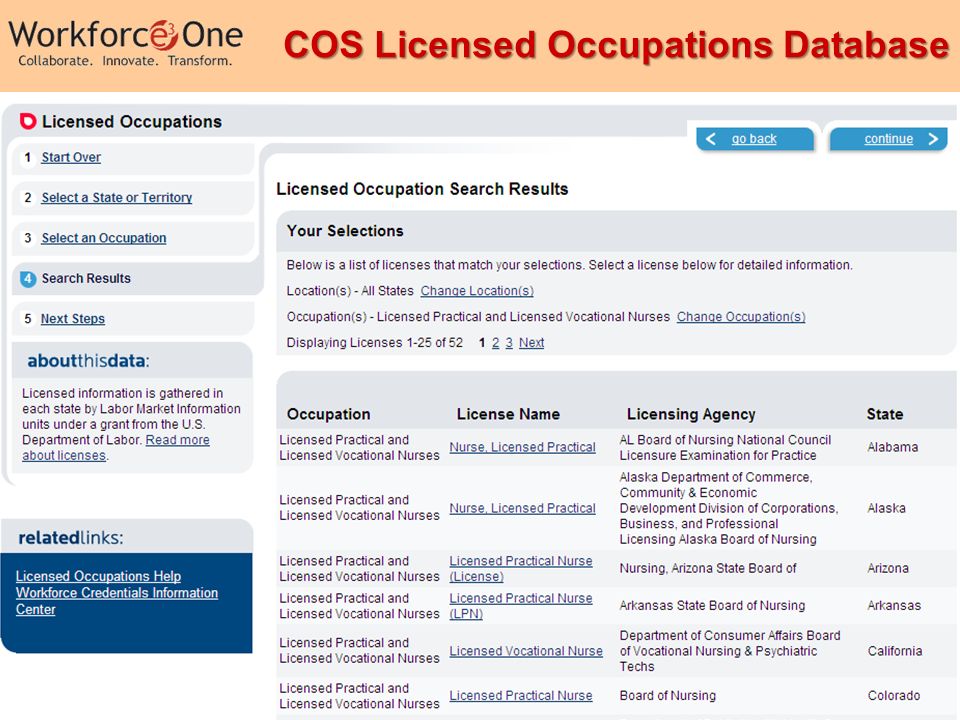960x720 pixels.
Task: Open Licensed Vocational Nurse for California
Action: (526, 651)
